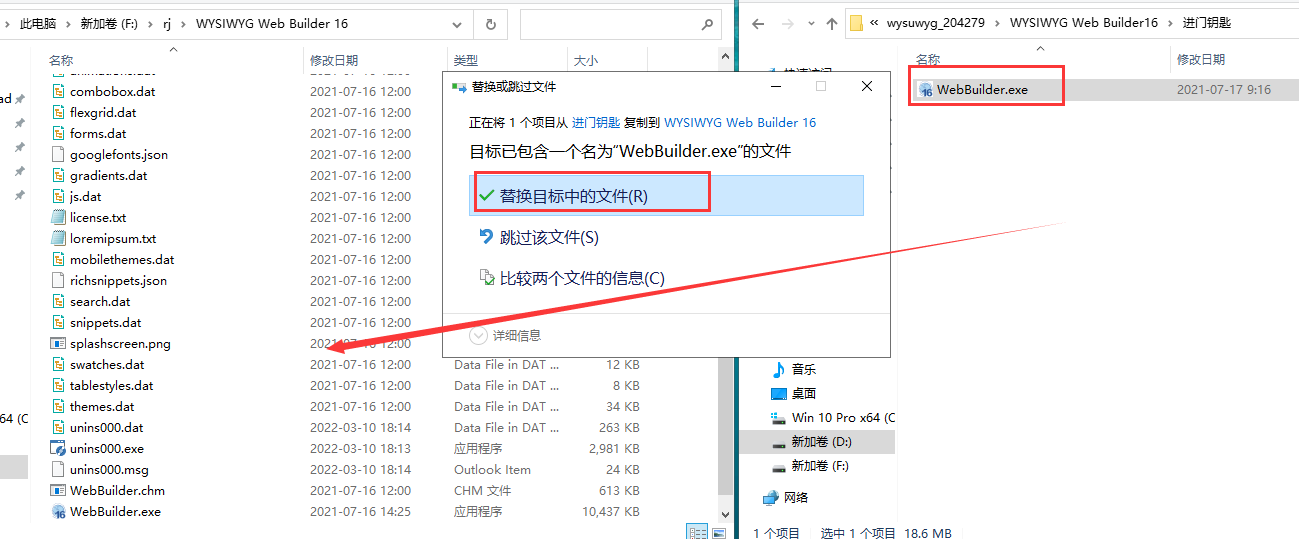1299x539 pixels.
Task: Click the splashscreen.png image icon
Action: point(58,343)
